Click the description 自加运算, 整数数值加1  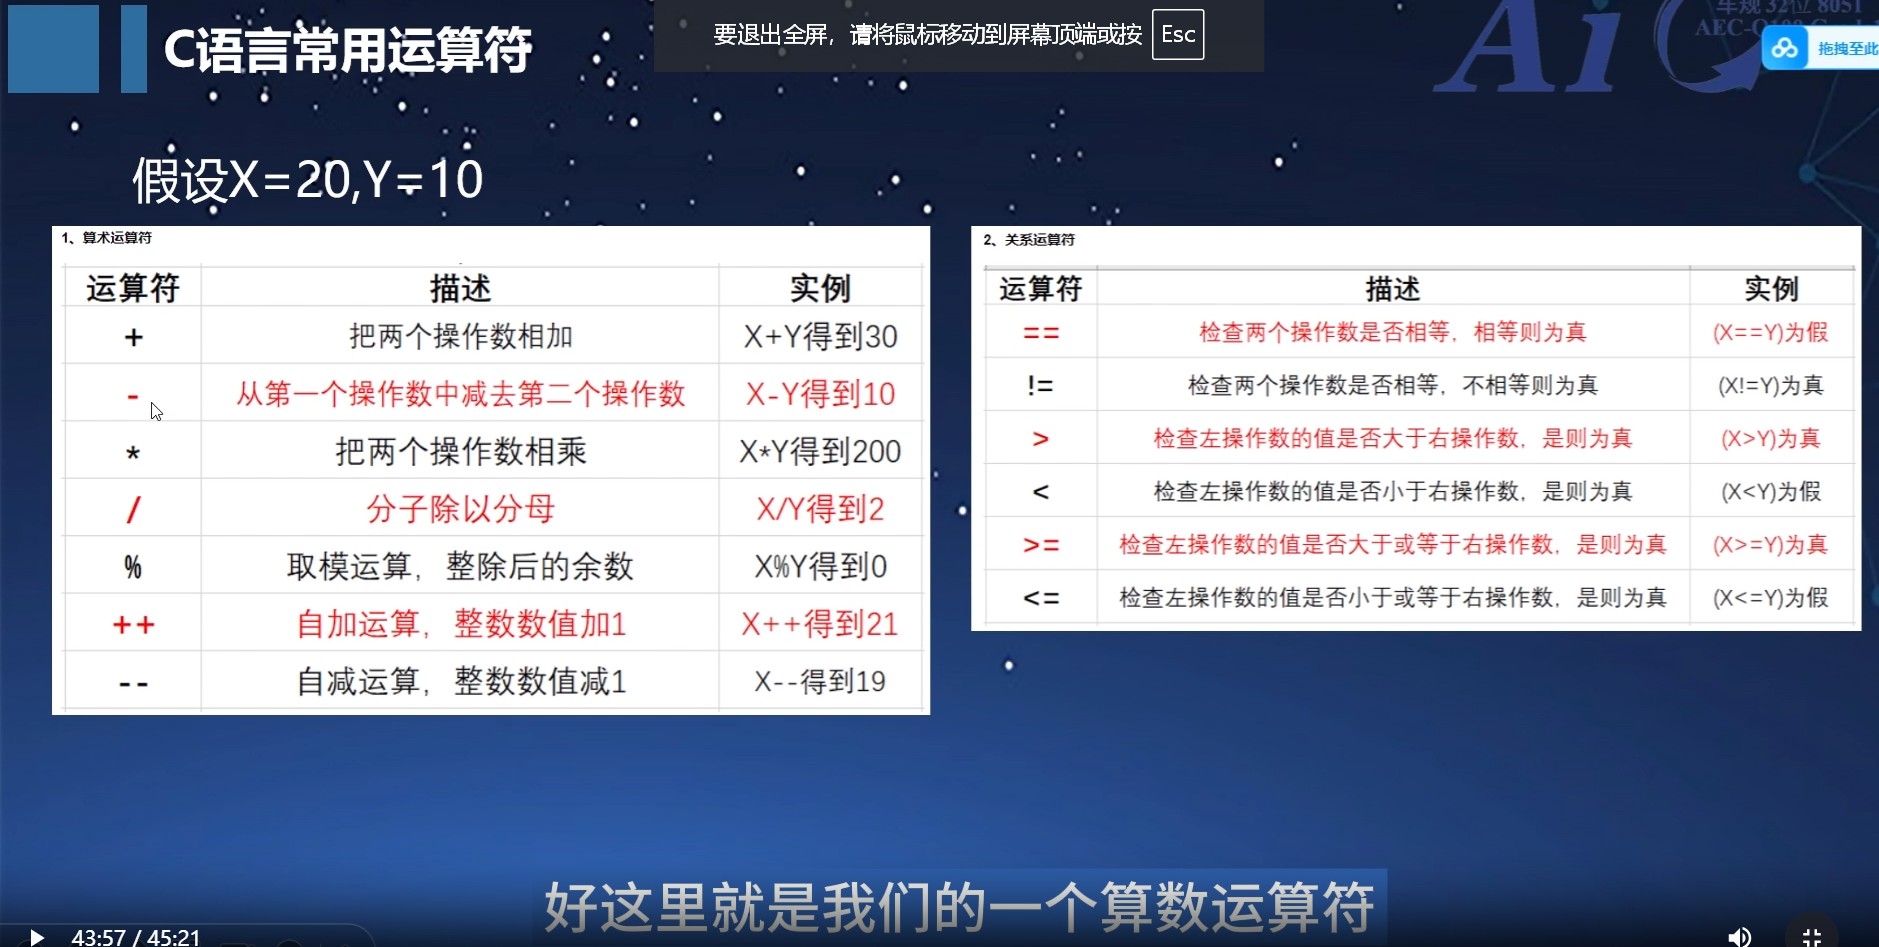pos(460,624)
